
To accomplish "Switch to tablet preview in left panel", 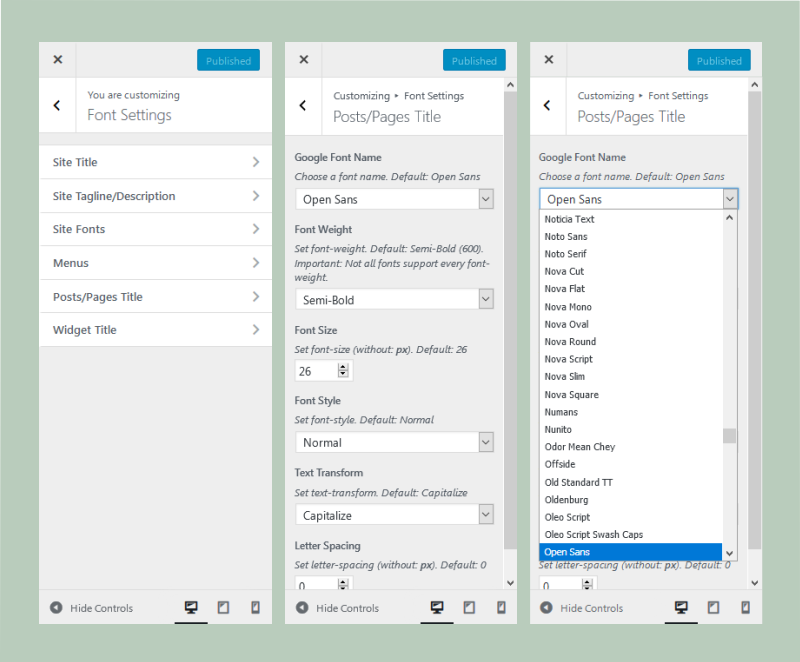I will tap(223, 607).
